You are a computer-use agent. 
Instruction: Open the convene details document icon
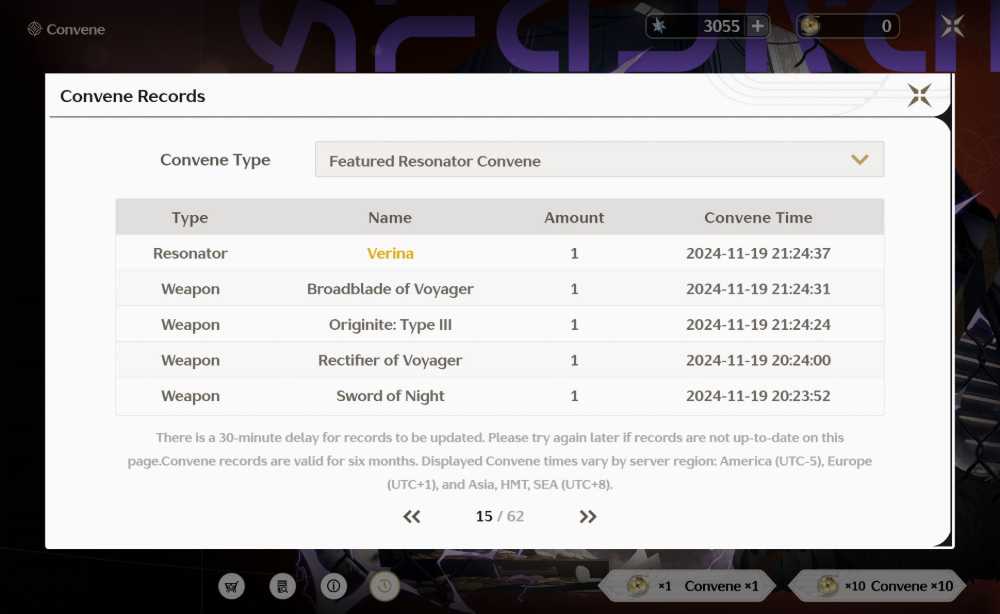tap(283, 586)
